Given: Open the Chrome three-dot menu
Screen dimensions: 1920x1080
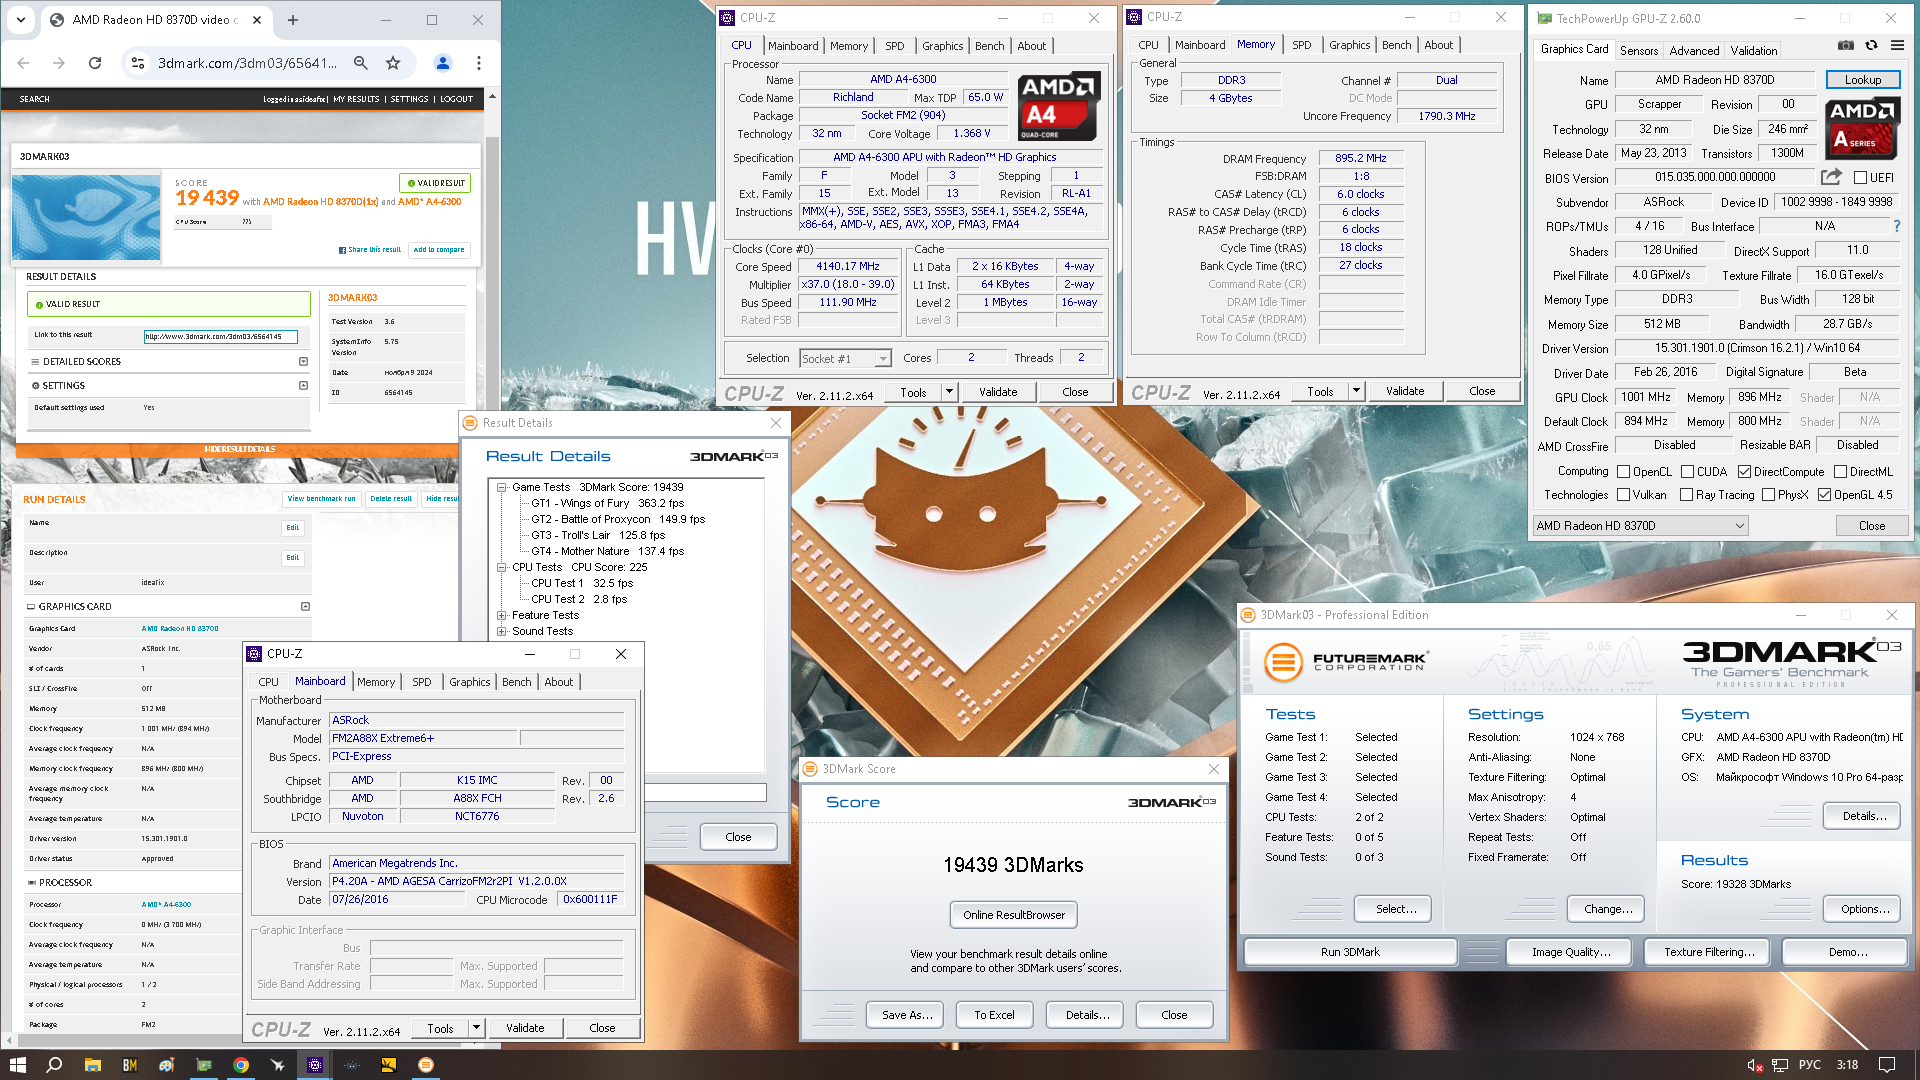Looking at the screenshot, I should point(479,63).
